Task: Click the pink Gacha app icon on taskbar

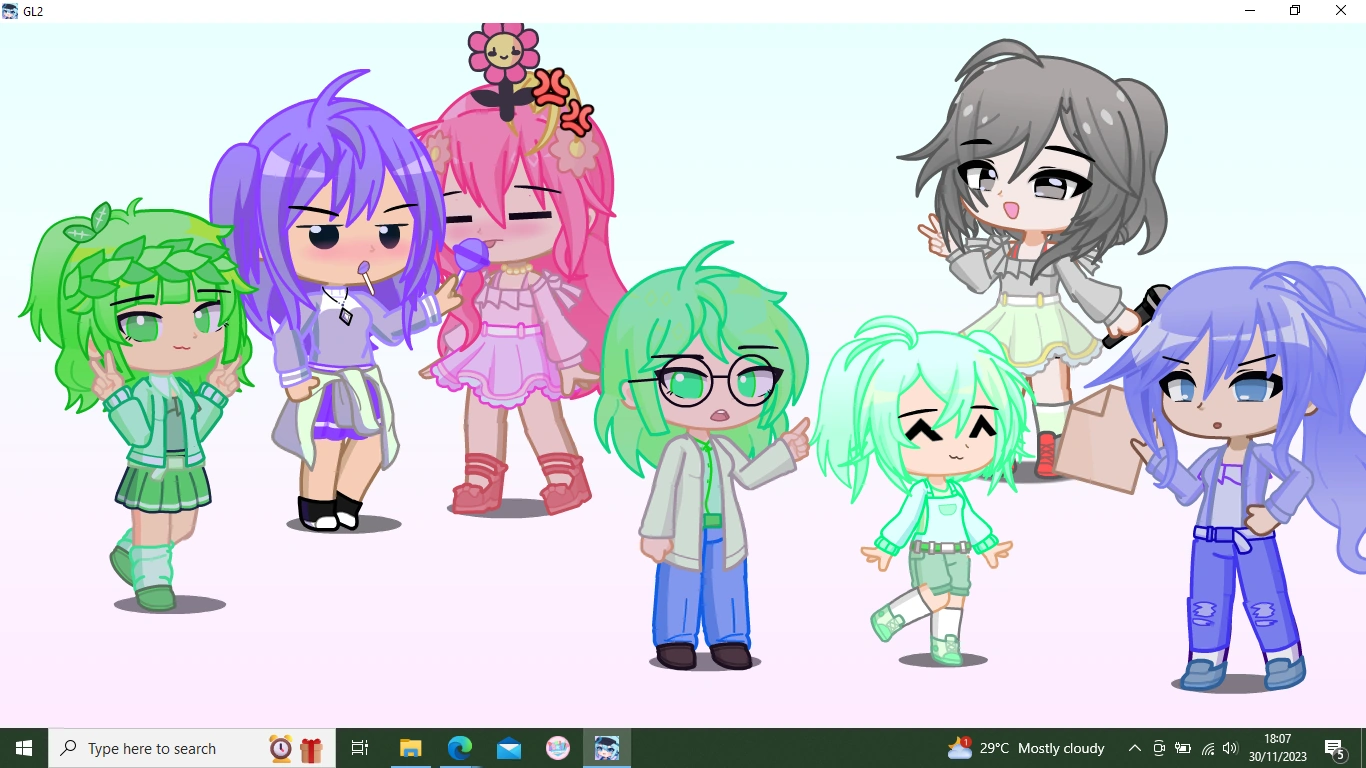Action: tap(557, 747)
